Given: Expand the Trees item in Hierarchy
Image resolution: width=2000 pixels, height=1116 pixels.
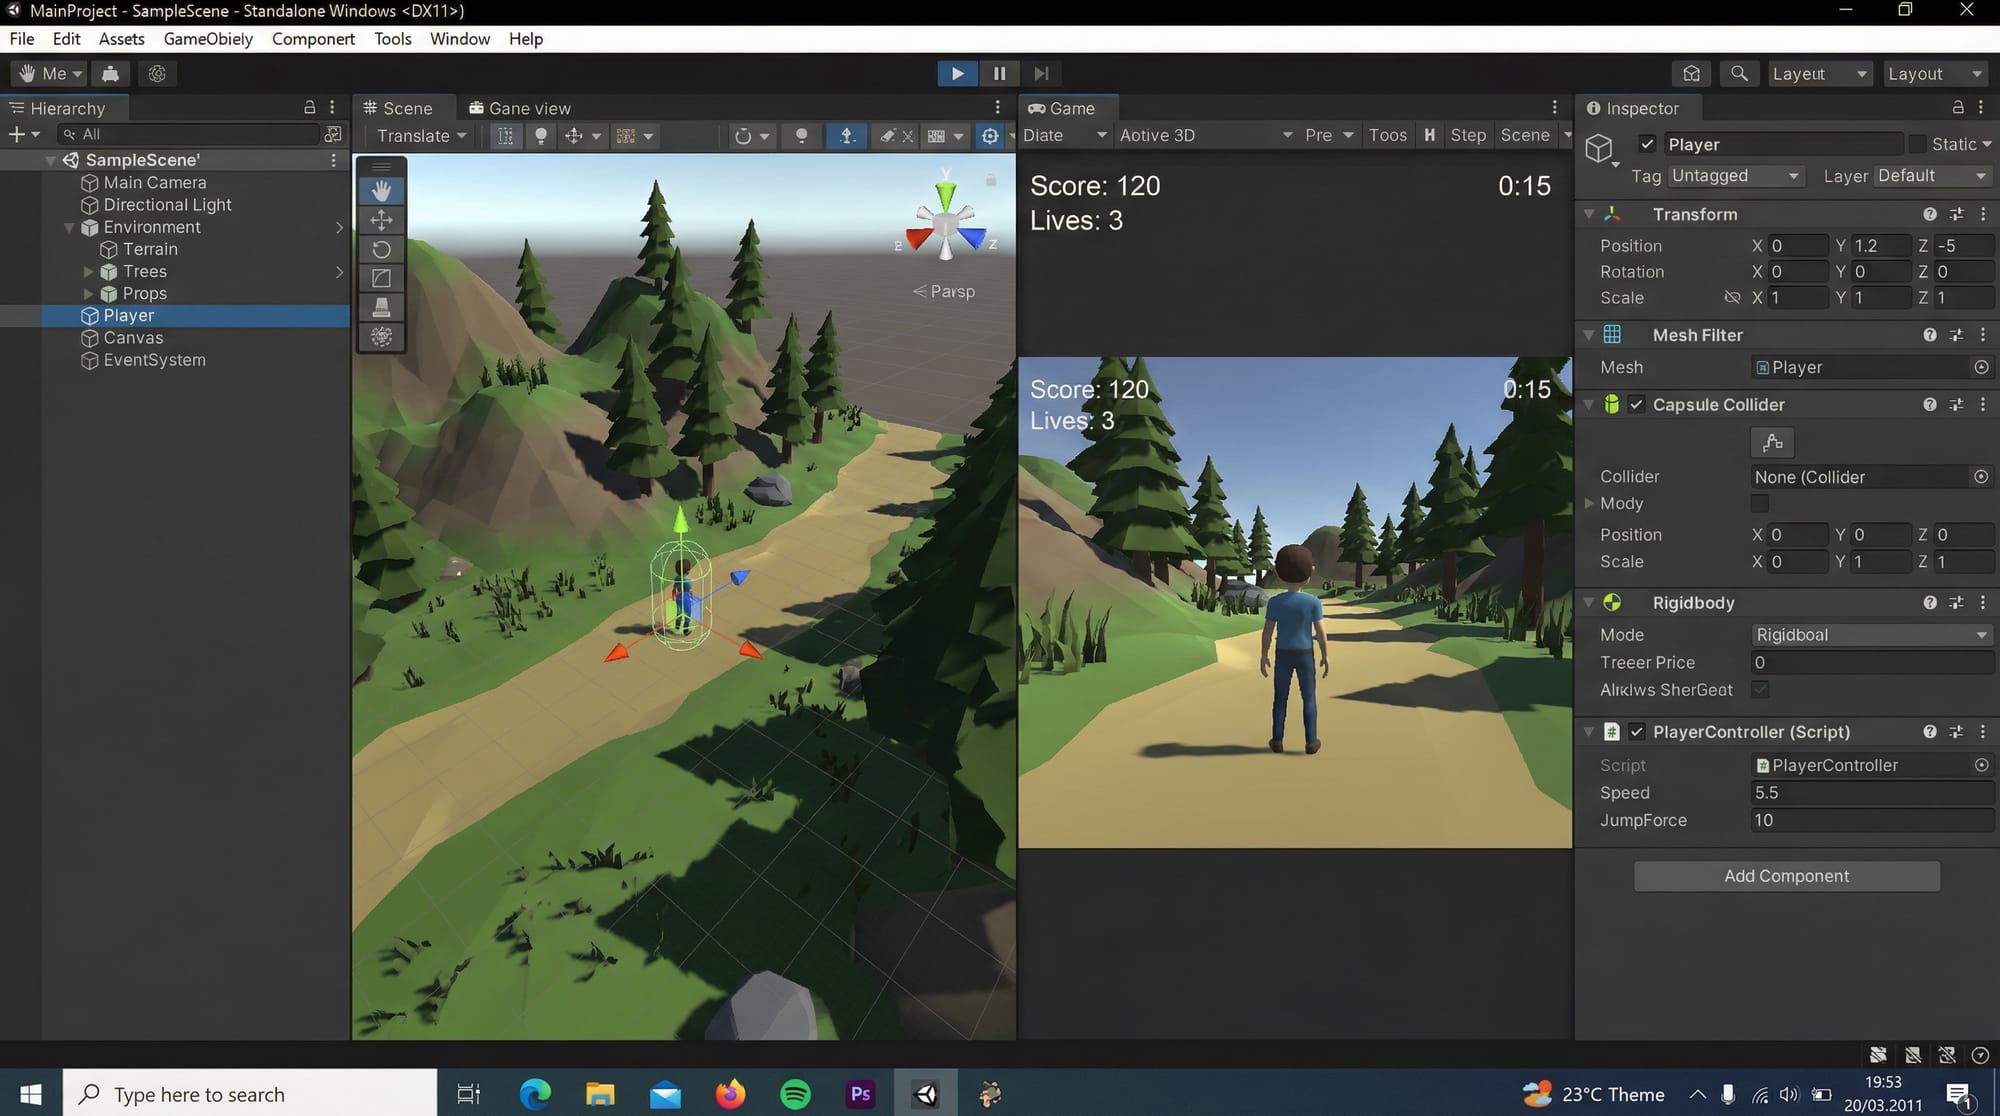Looking at the screenshot, I should click(x=88, y=271).
